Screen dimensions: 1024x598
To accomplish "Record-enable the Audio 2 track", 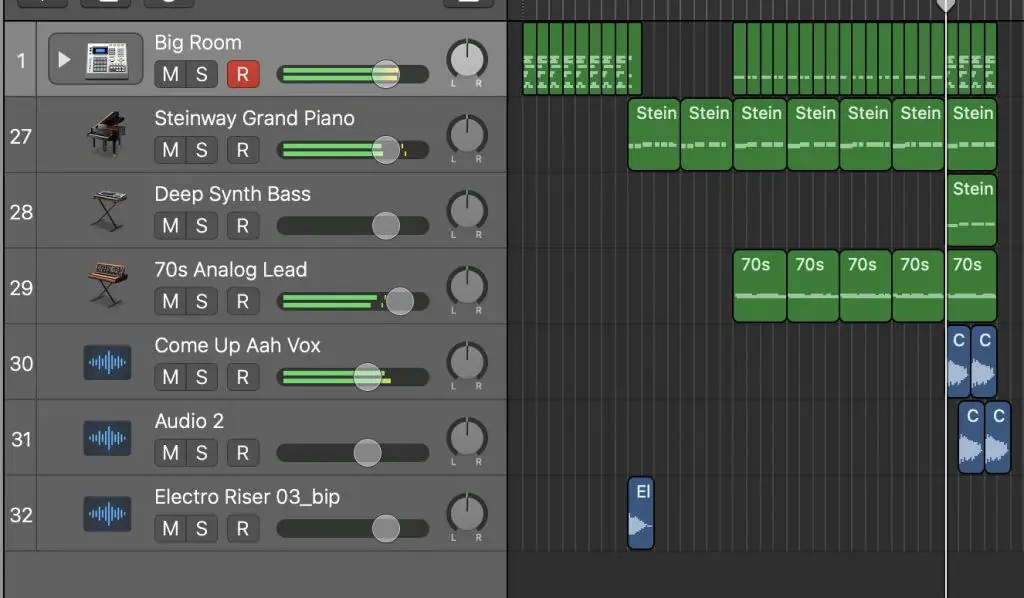I will pyautogui.click(x=243, y=453).
